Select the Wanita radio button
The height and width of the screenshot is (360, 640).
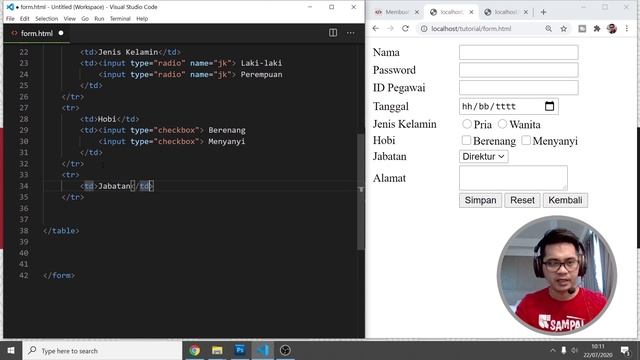[502, 124]
